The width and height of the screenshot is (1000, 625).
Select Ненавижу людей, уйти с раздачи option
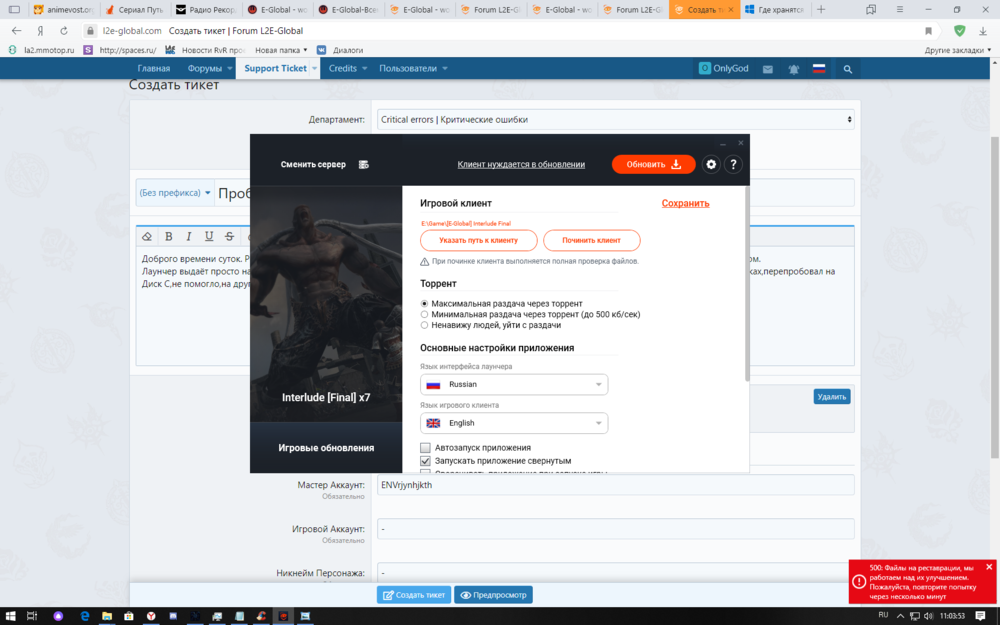425,325
